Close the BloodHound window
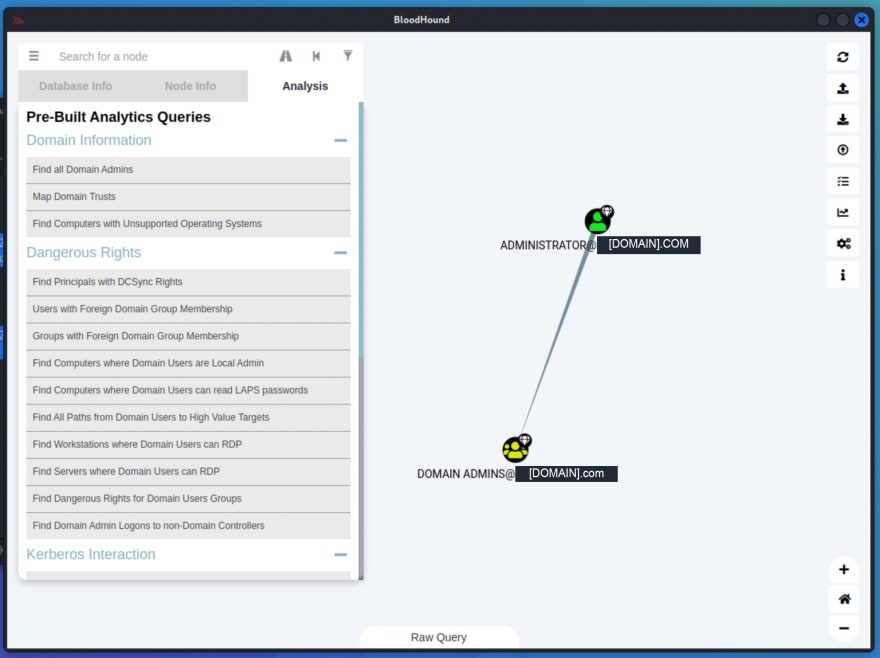The width and height of the screenshot is (880, 658). pyautogui.click(x=861, y=20)
